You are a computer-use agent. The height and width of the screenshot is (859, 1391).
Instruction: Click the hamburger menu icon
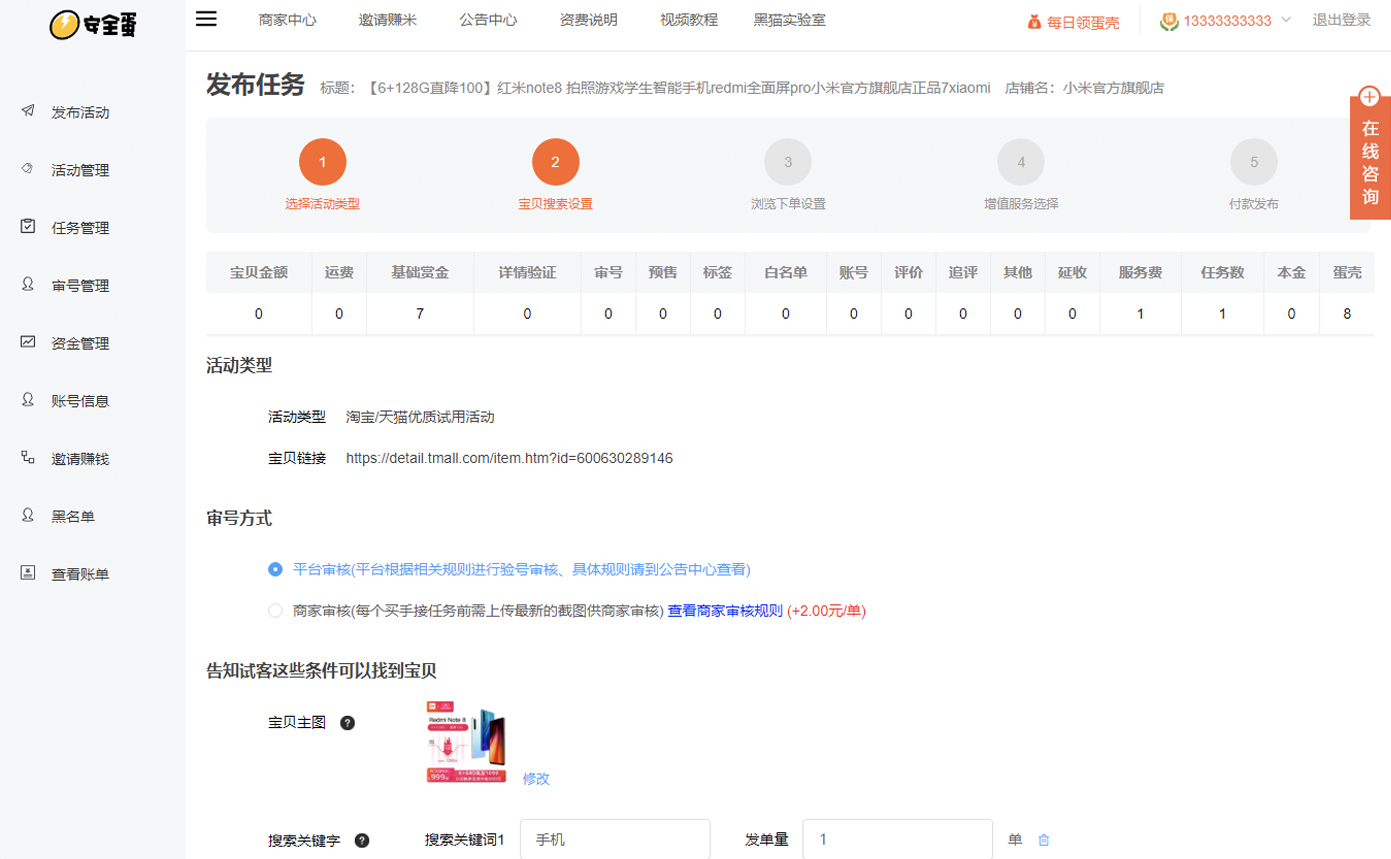(206, 19)
